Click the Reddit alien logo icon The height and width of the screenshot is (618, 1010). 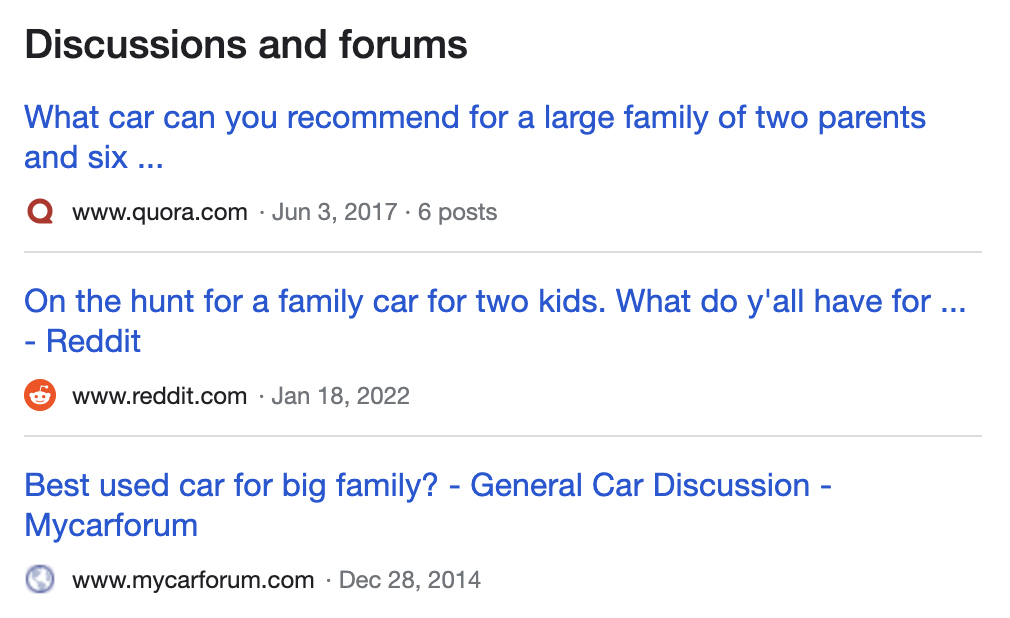pyautogui.click(x=40, y=396)
